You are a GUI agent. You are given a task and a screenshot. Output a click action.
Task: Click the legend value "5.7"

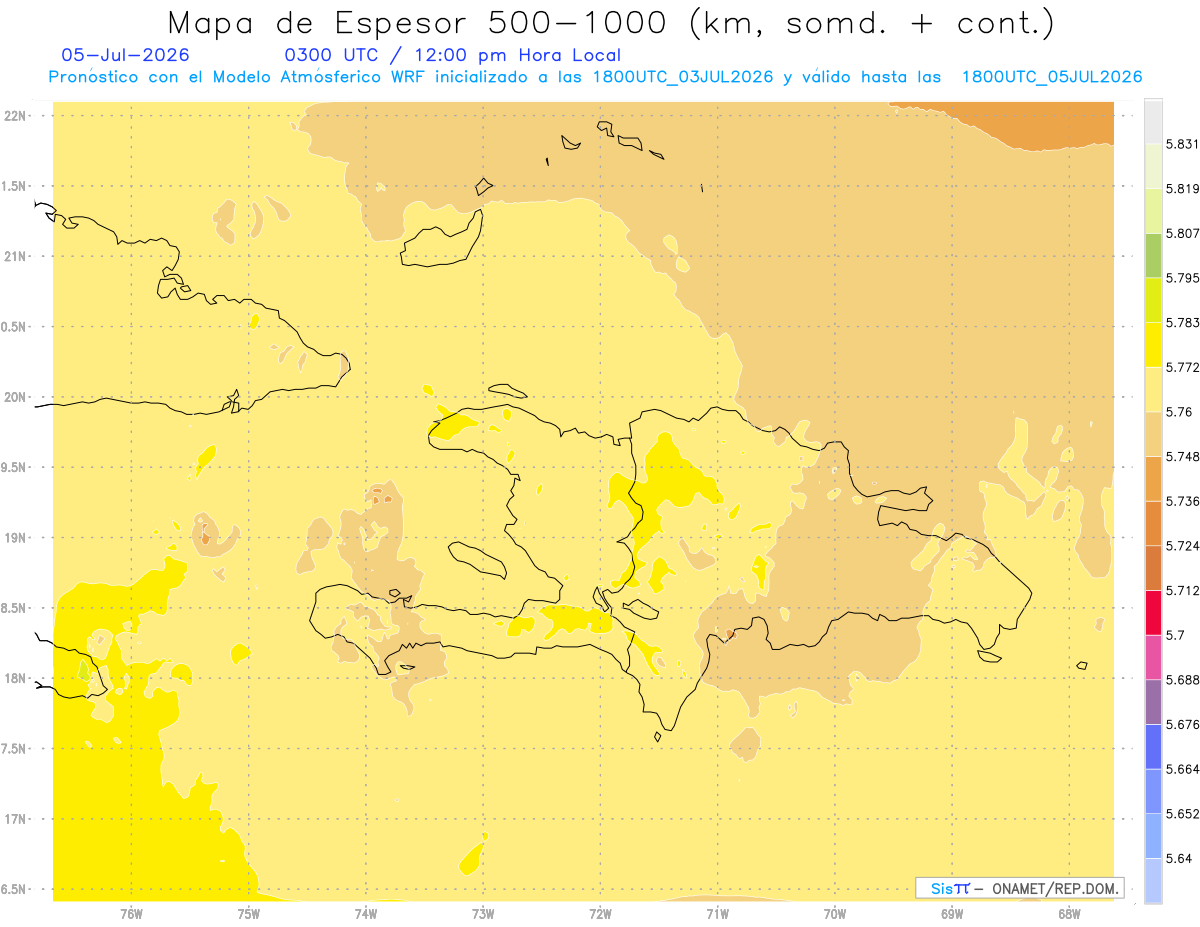(x=1175, y=635)
